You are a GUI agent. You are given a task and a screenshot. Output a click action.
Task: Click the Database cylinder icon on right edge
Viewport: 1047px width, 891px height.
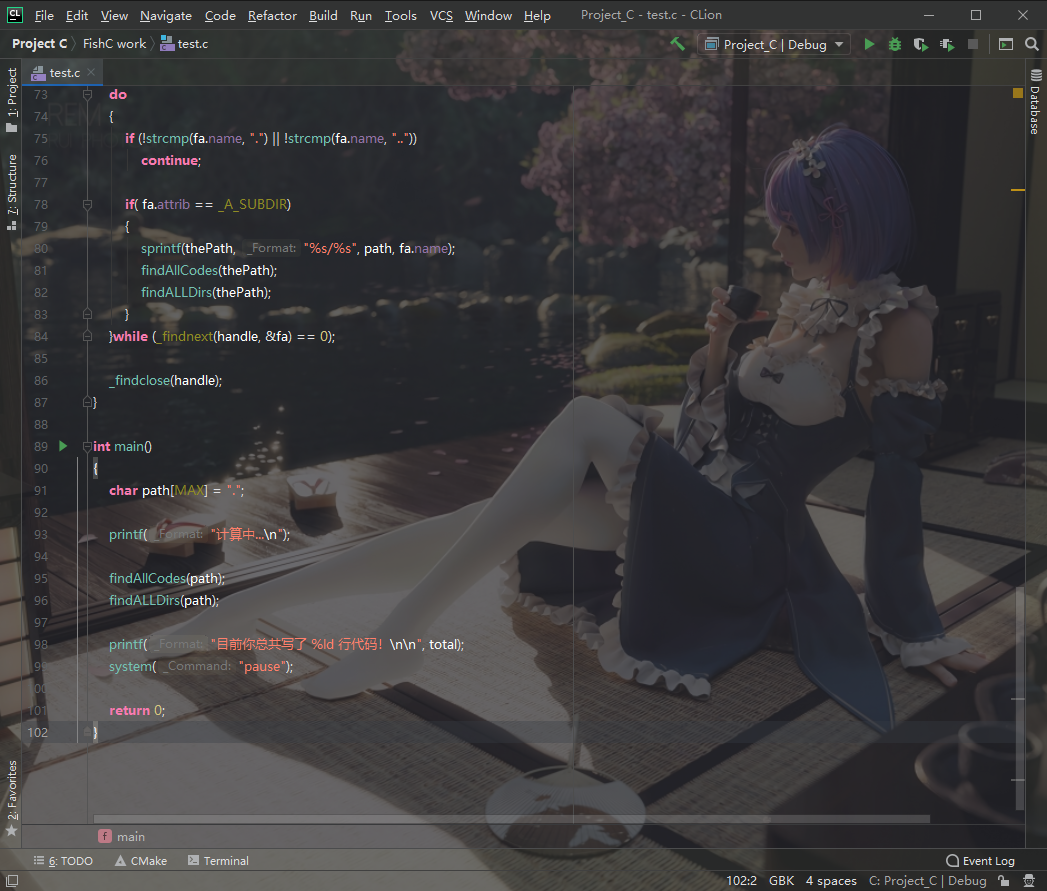[x=1036, y=75]
